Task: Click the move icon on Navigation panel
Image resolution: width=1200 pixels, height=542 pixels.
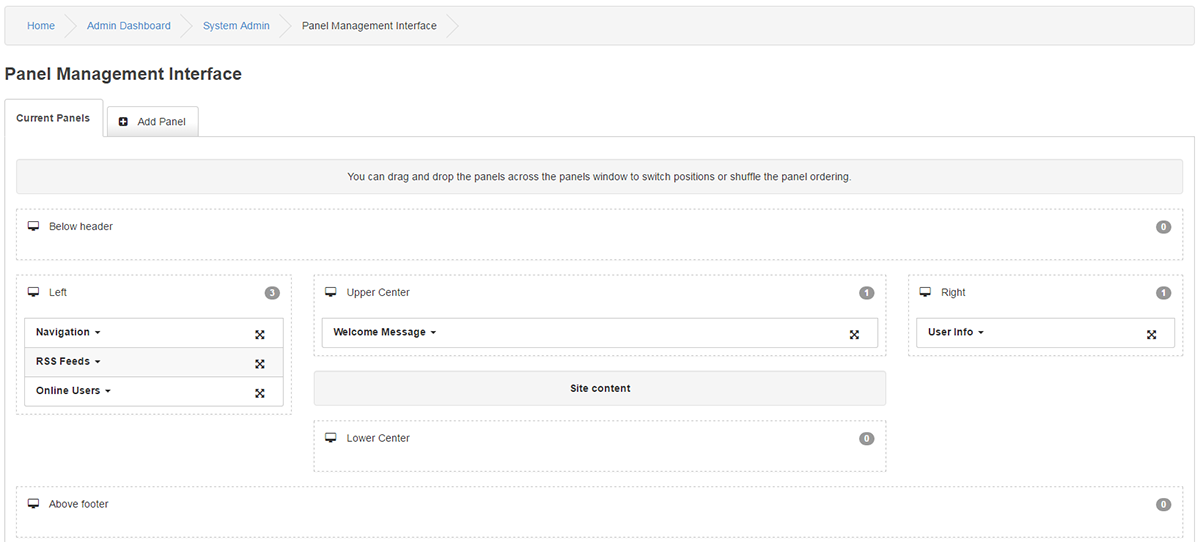Action: pyautogui.click(x=260, y=335)
